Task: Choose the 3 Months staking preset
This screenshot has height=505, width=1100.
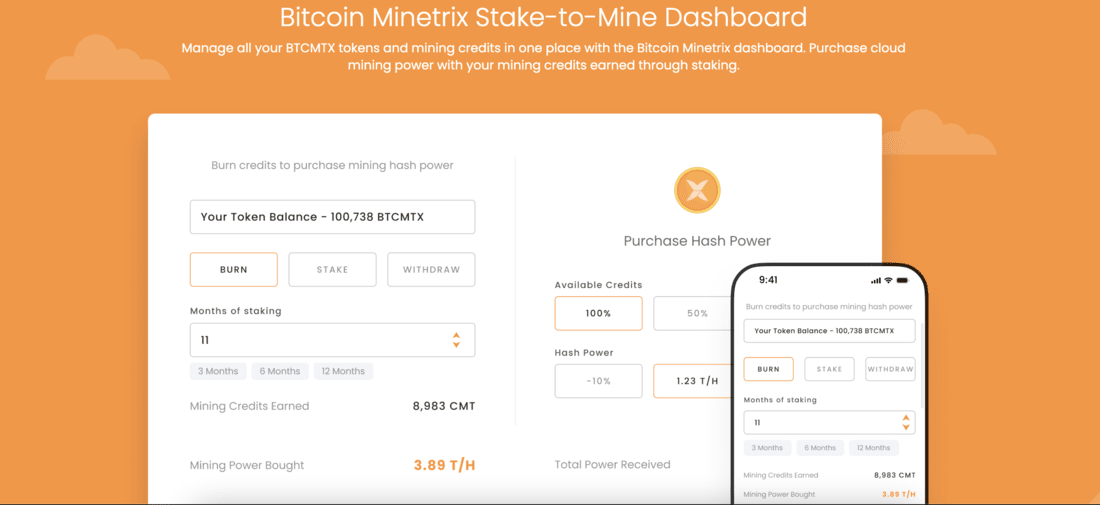Action: click(x=218, y=371)
